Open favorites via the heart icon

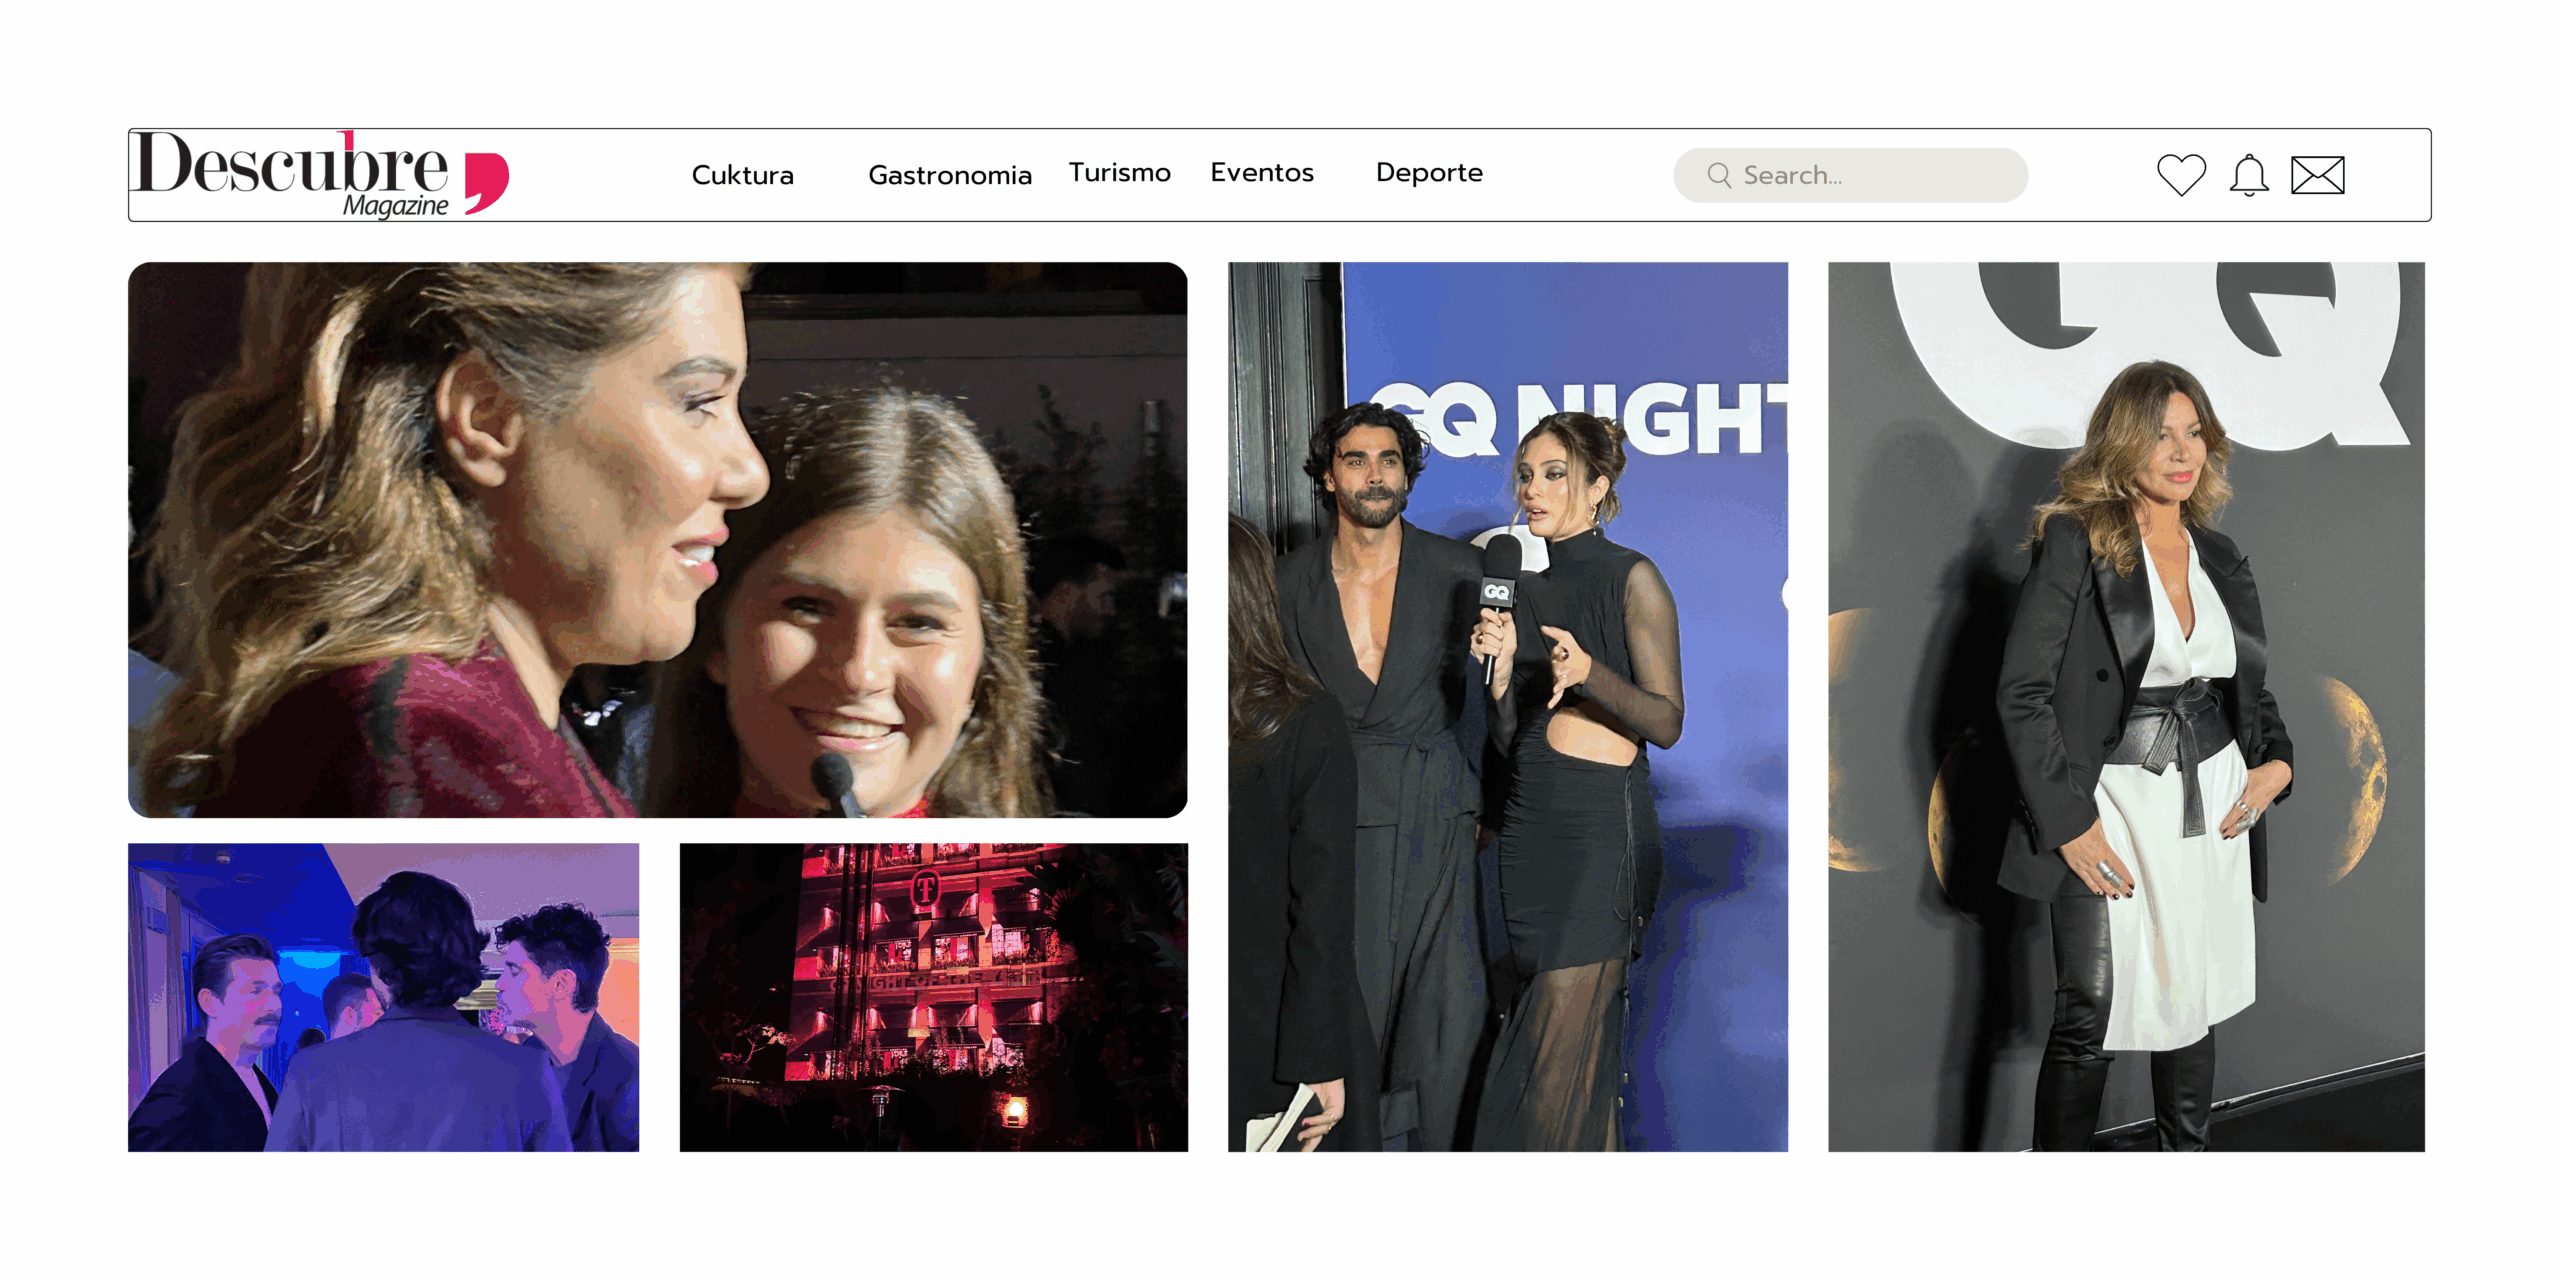[x=2181, y=174]
